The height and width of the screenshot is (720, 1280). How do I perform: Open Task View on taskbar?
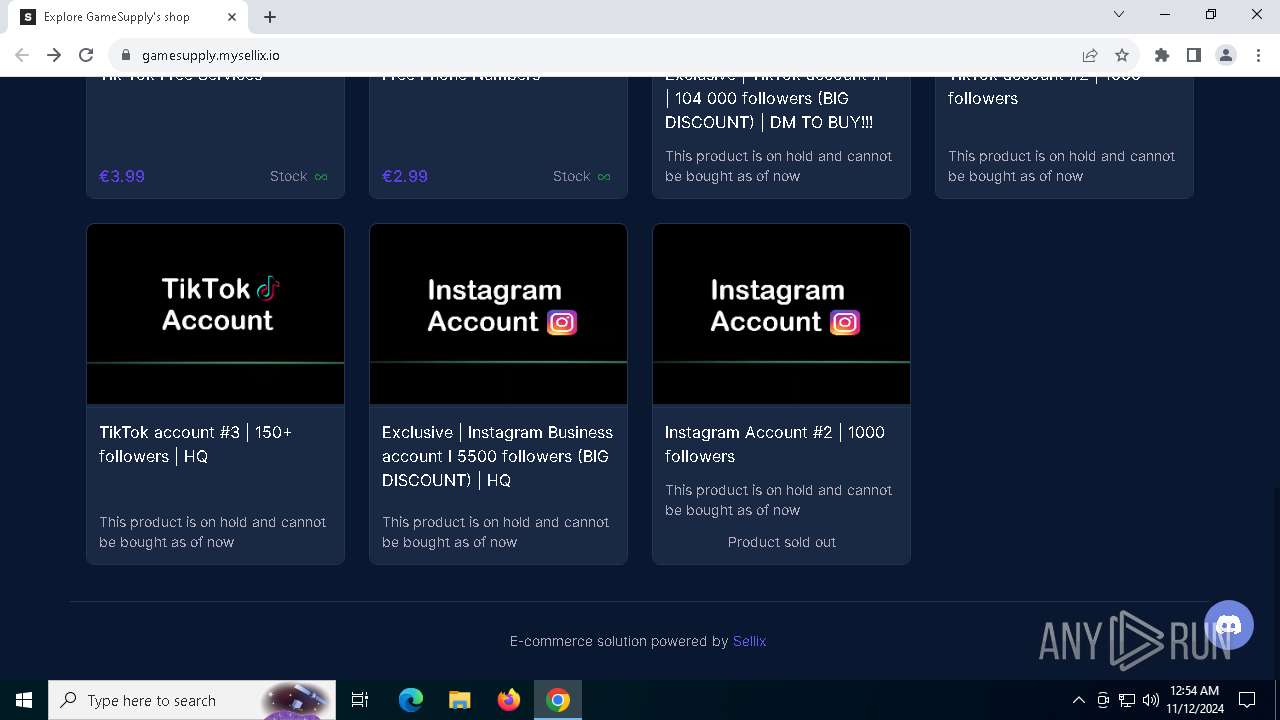(360, 700)
